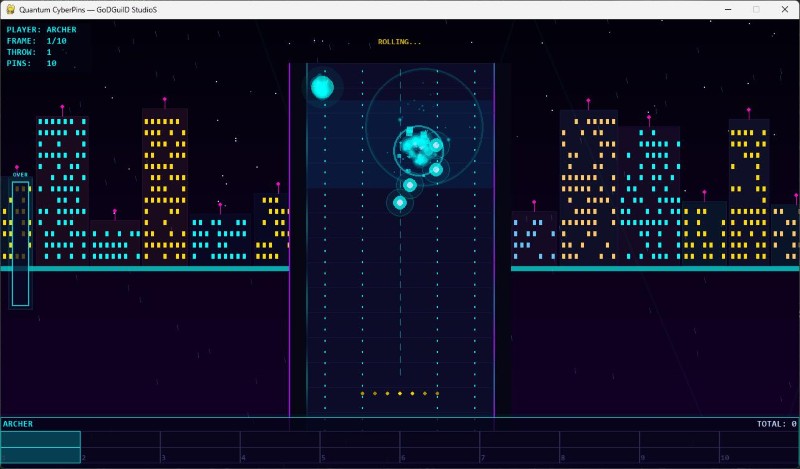Click the vertical POWER meter bar

coord(20,243)
